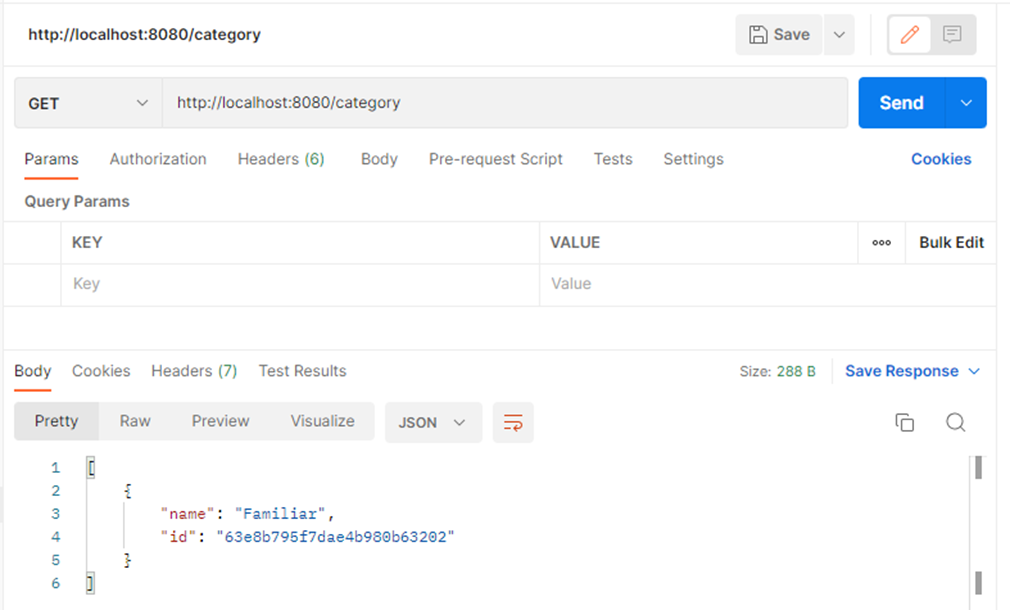Copy response with the copy icon

(x=904, y=422)
